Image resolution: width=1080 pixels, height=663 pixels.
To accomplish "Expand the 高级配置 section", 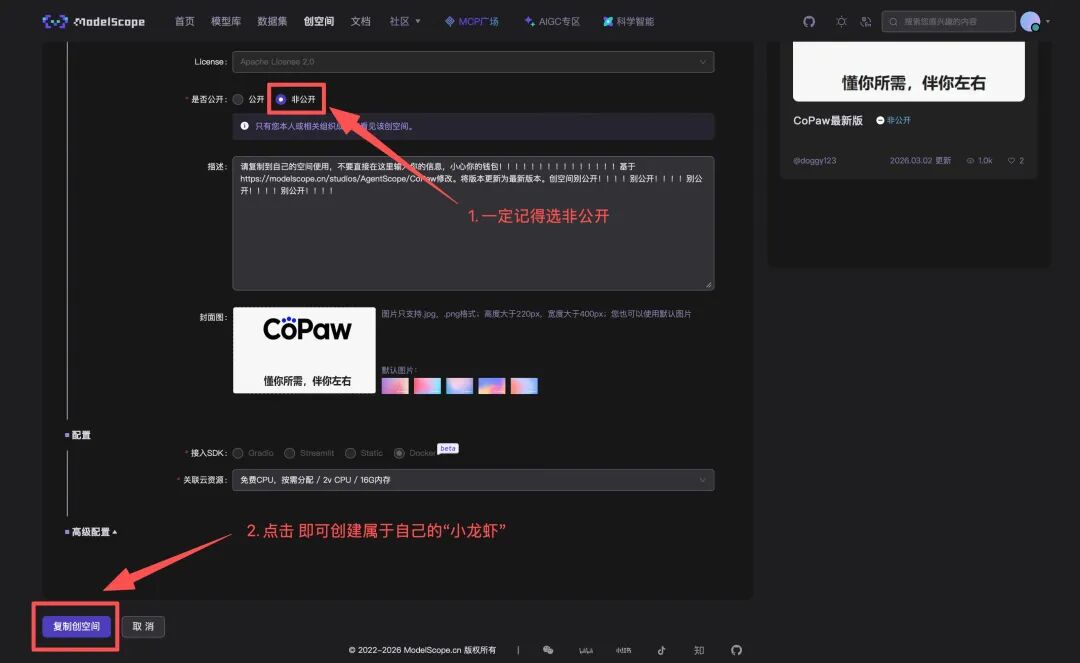I will (x=94, y=532).
